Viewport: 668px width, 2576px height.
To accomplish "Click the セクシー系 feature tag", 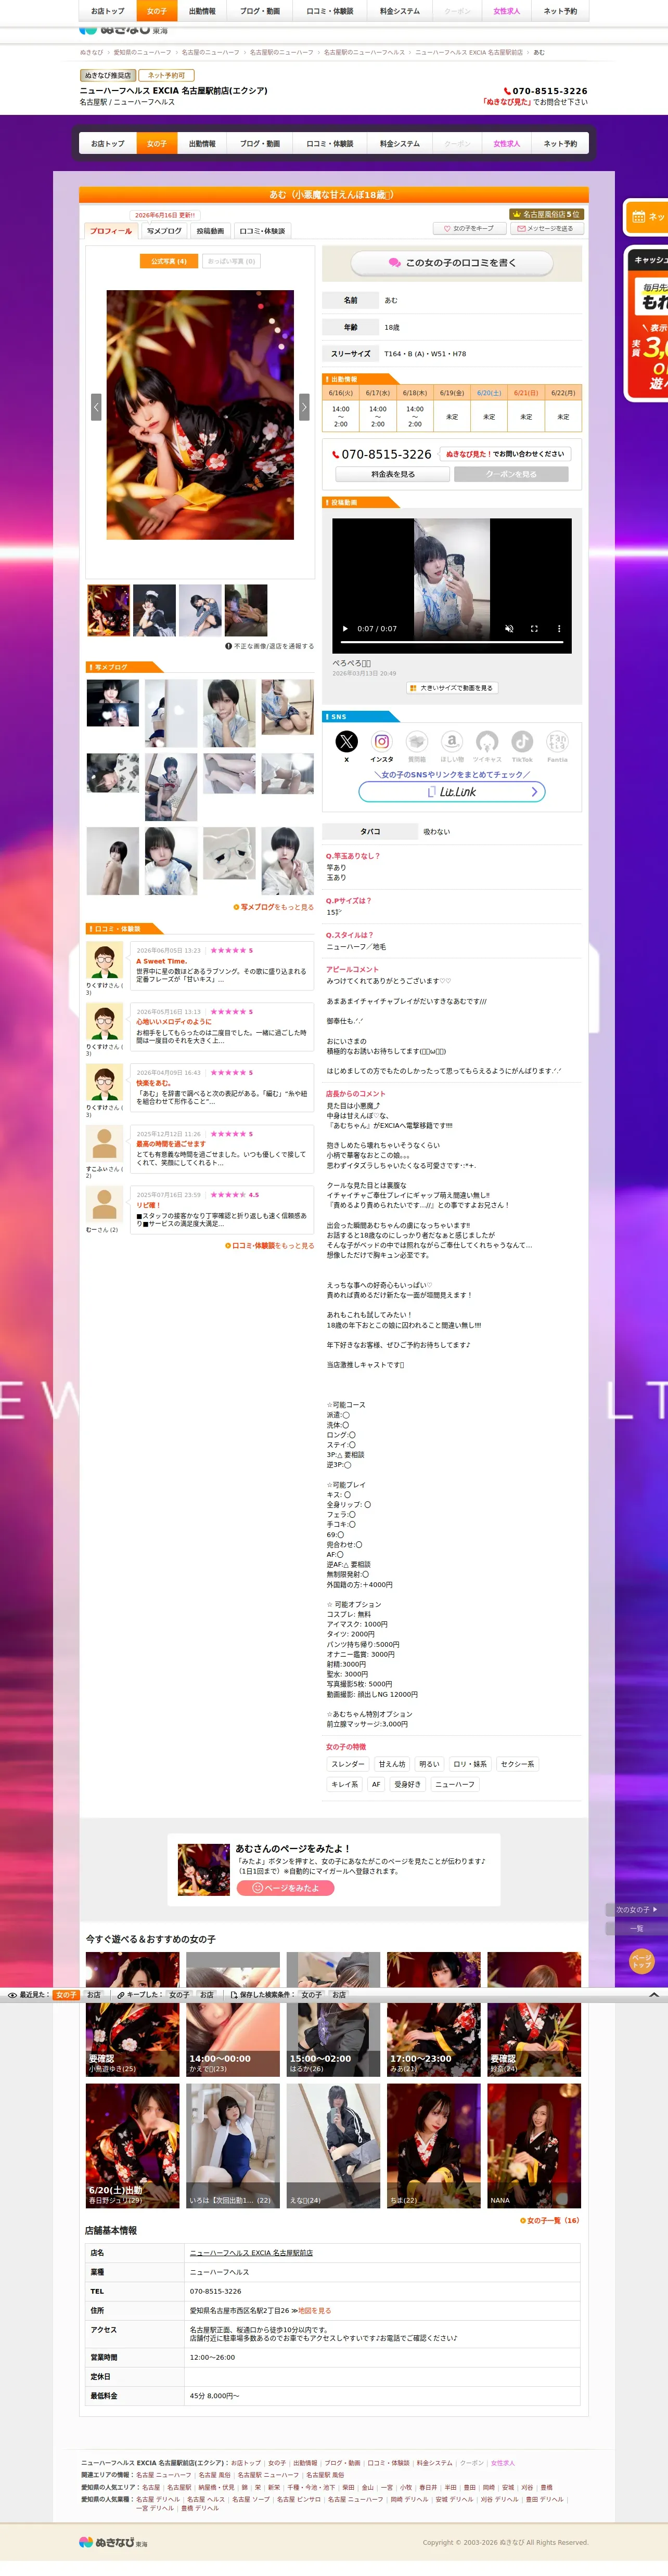I will 518,1764.
